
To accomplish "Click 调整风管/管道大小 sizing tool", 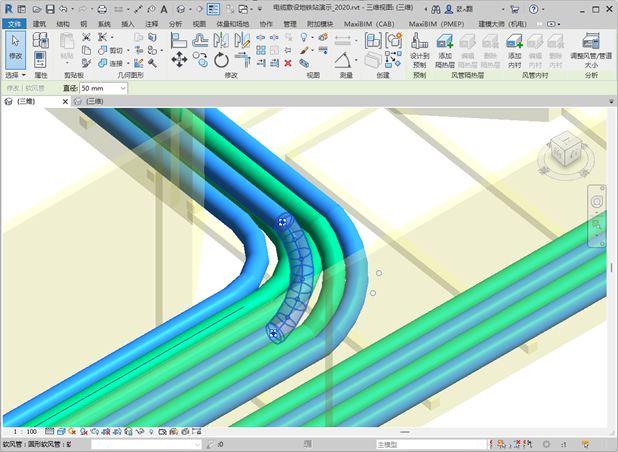I will point(590,42).
